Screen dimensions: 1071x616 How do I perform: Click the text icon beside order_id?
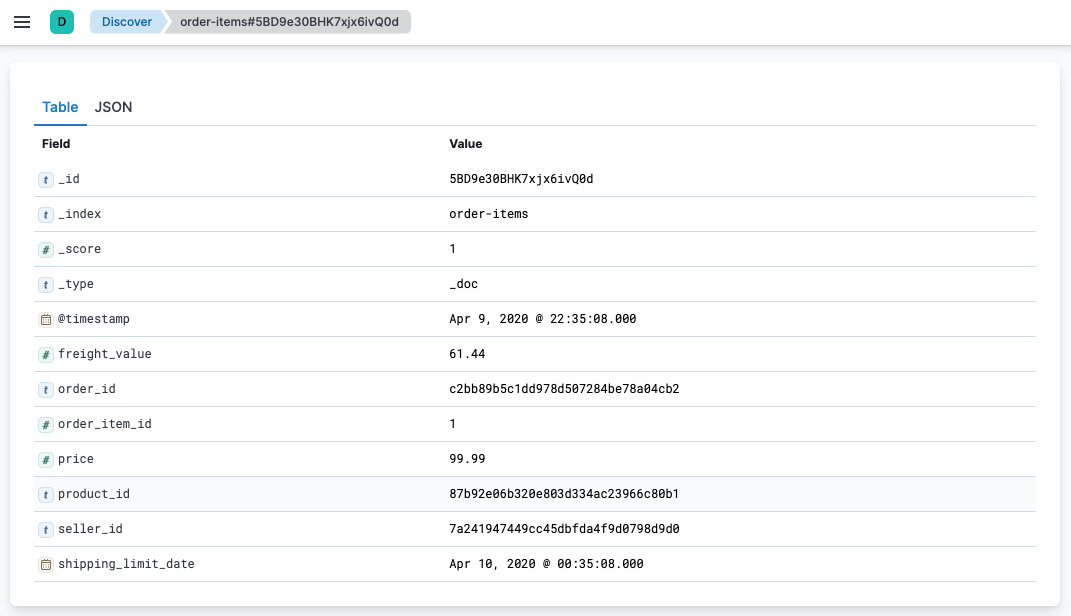click(45, 390)
